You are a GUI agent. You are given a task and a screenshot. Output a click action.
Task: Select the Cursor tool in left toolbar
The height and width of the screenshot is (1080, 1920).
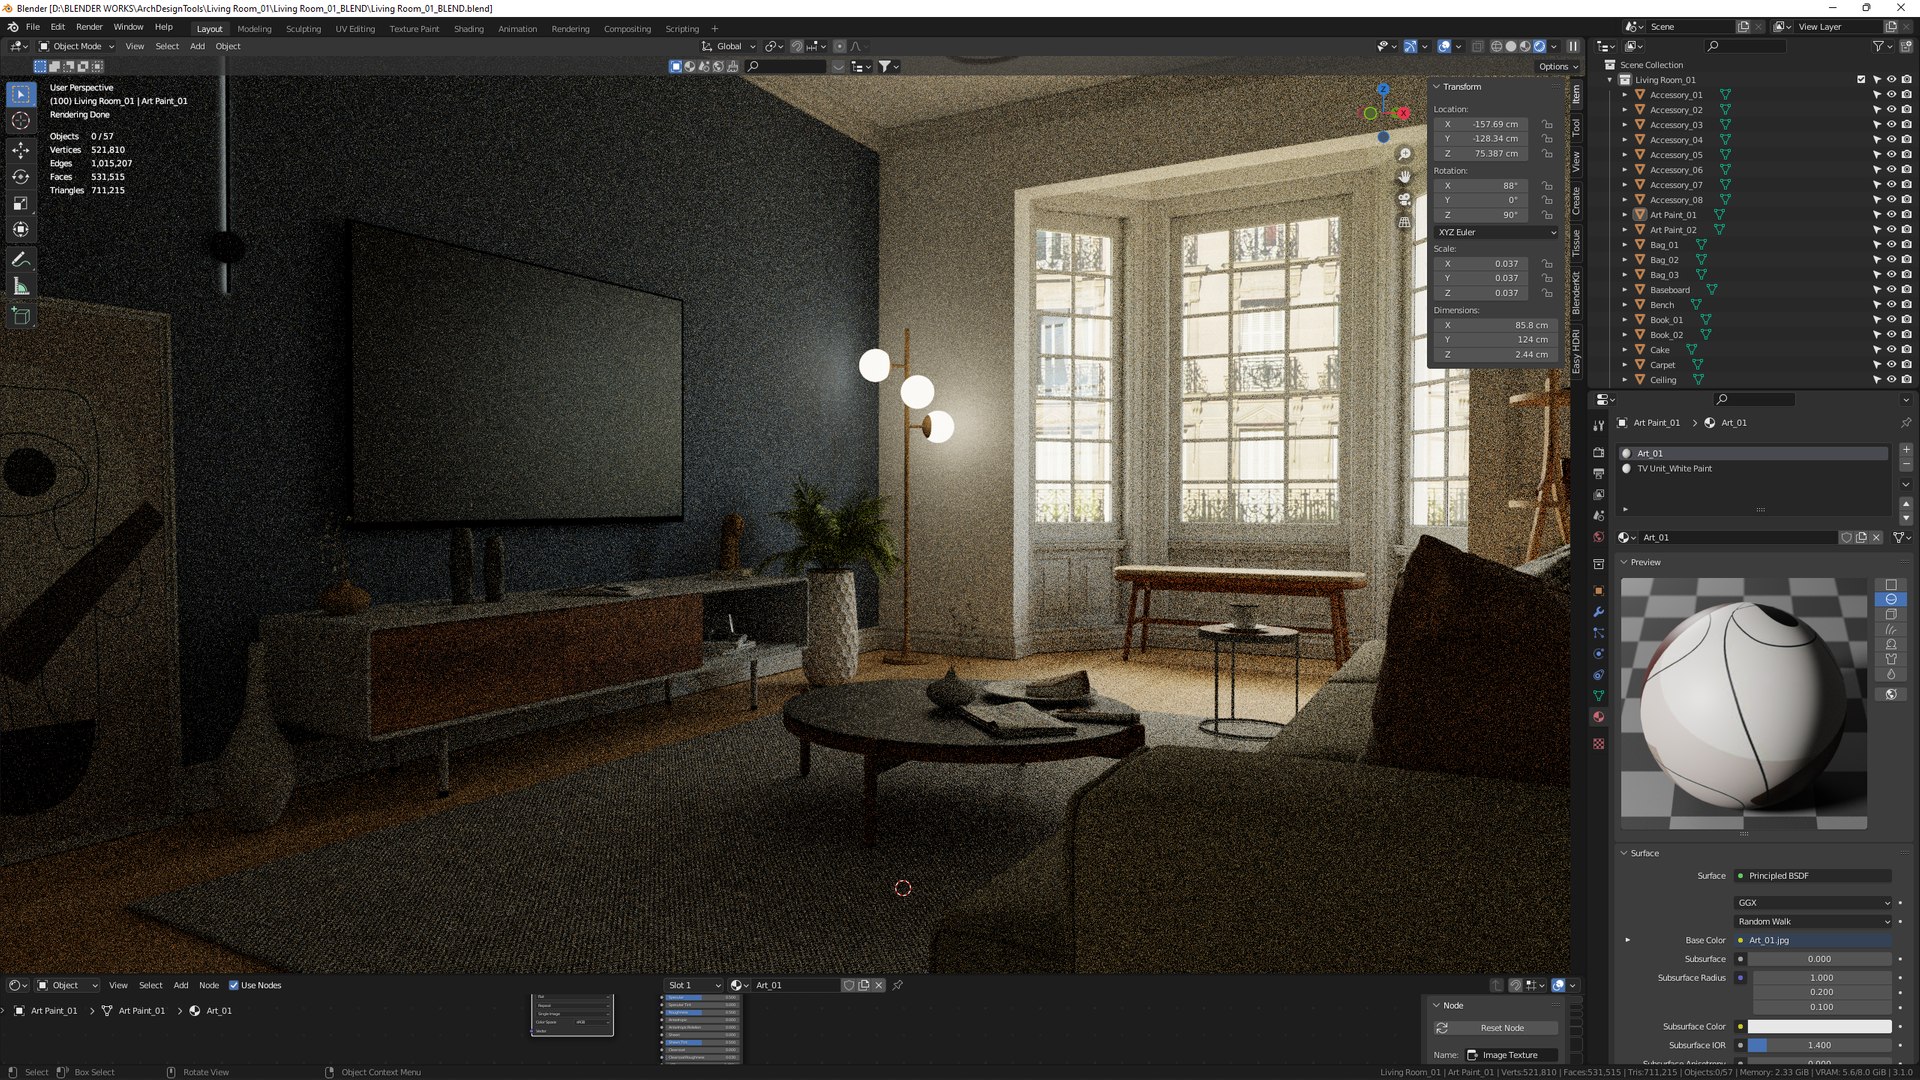click(21, 121)
